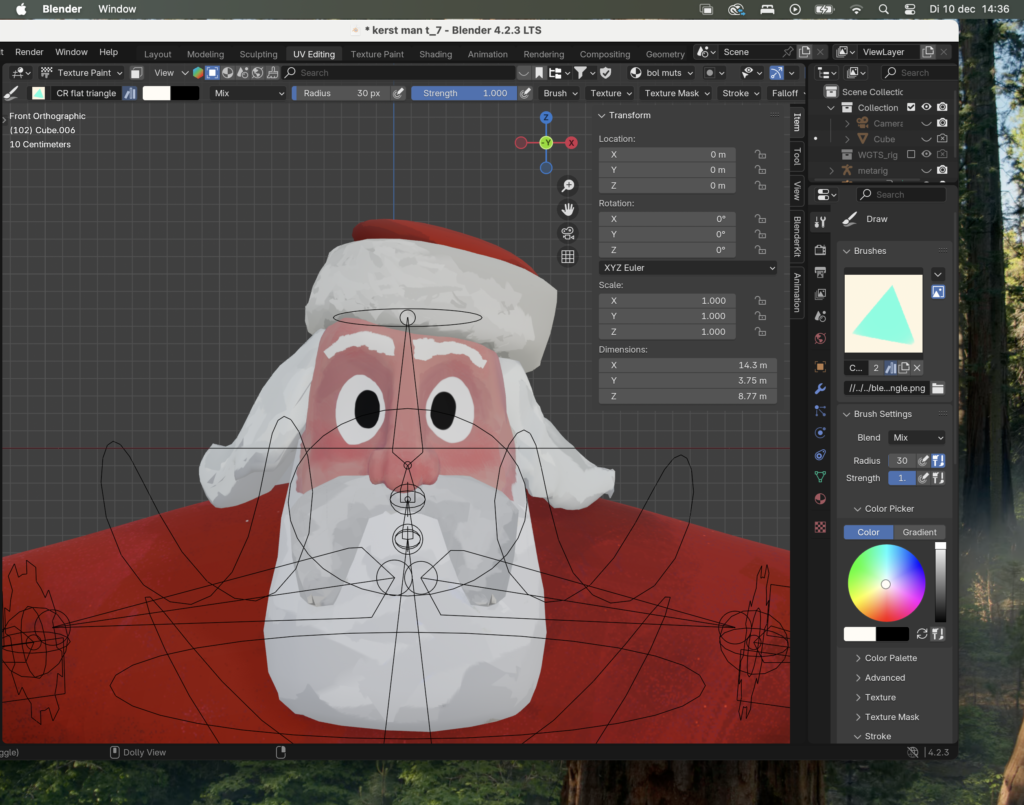Disable rendering of Camera in outliner

tap(942, 123)
